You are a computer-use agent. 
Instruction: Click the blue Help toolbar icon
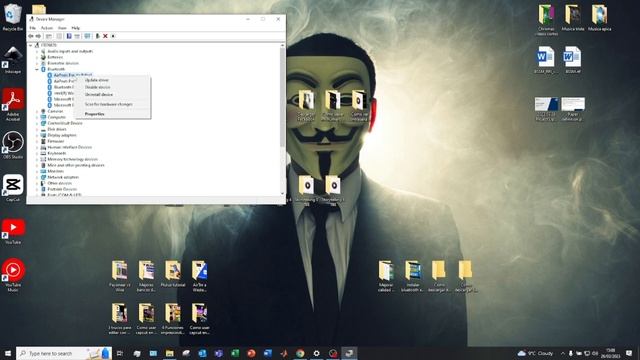point(69,36)
